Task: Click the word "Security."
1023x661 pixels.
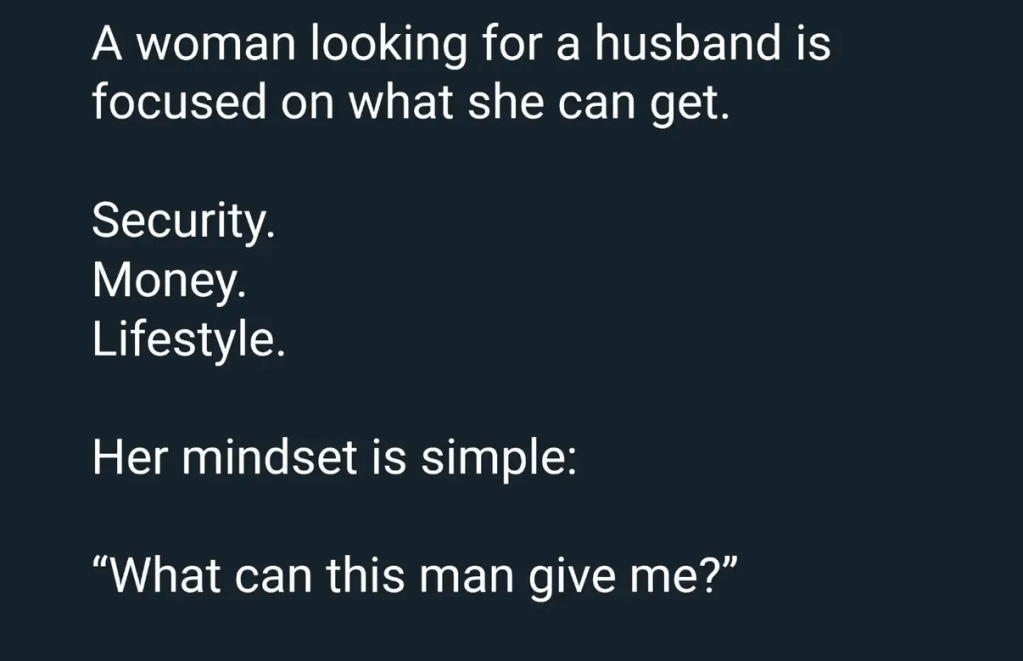Action: (183, 220)
